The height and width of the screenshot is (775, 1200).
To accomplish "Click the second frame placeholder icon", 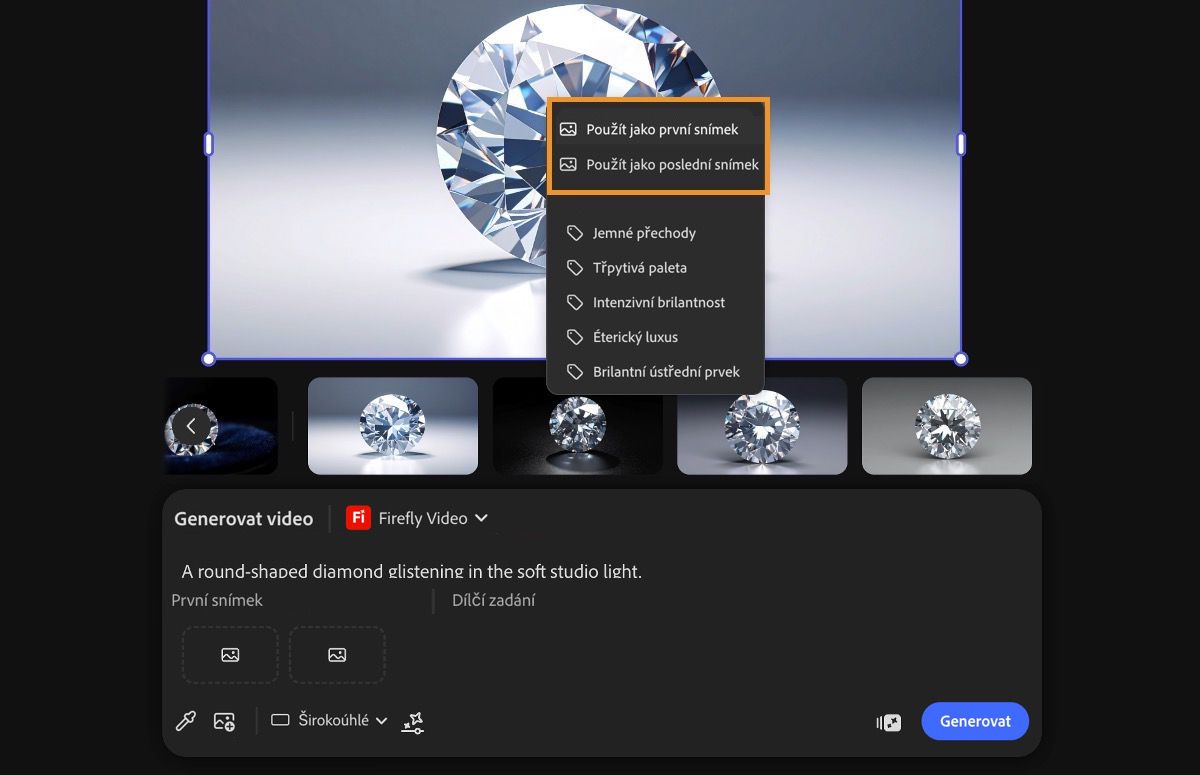I will coord(337,655).
